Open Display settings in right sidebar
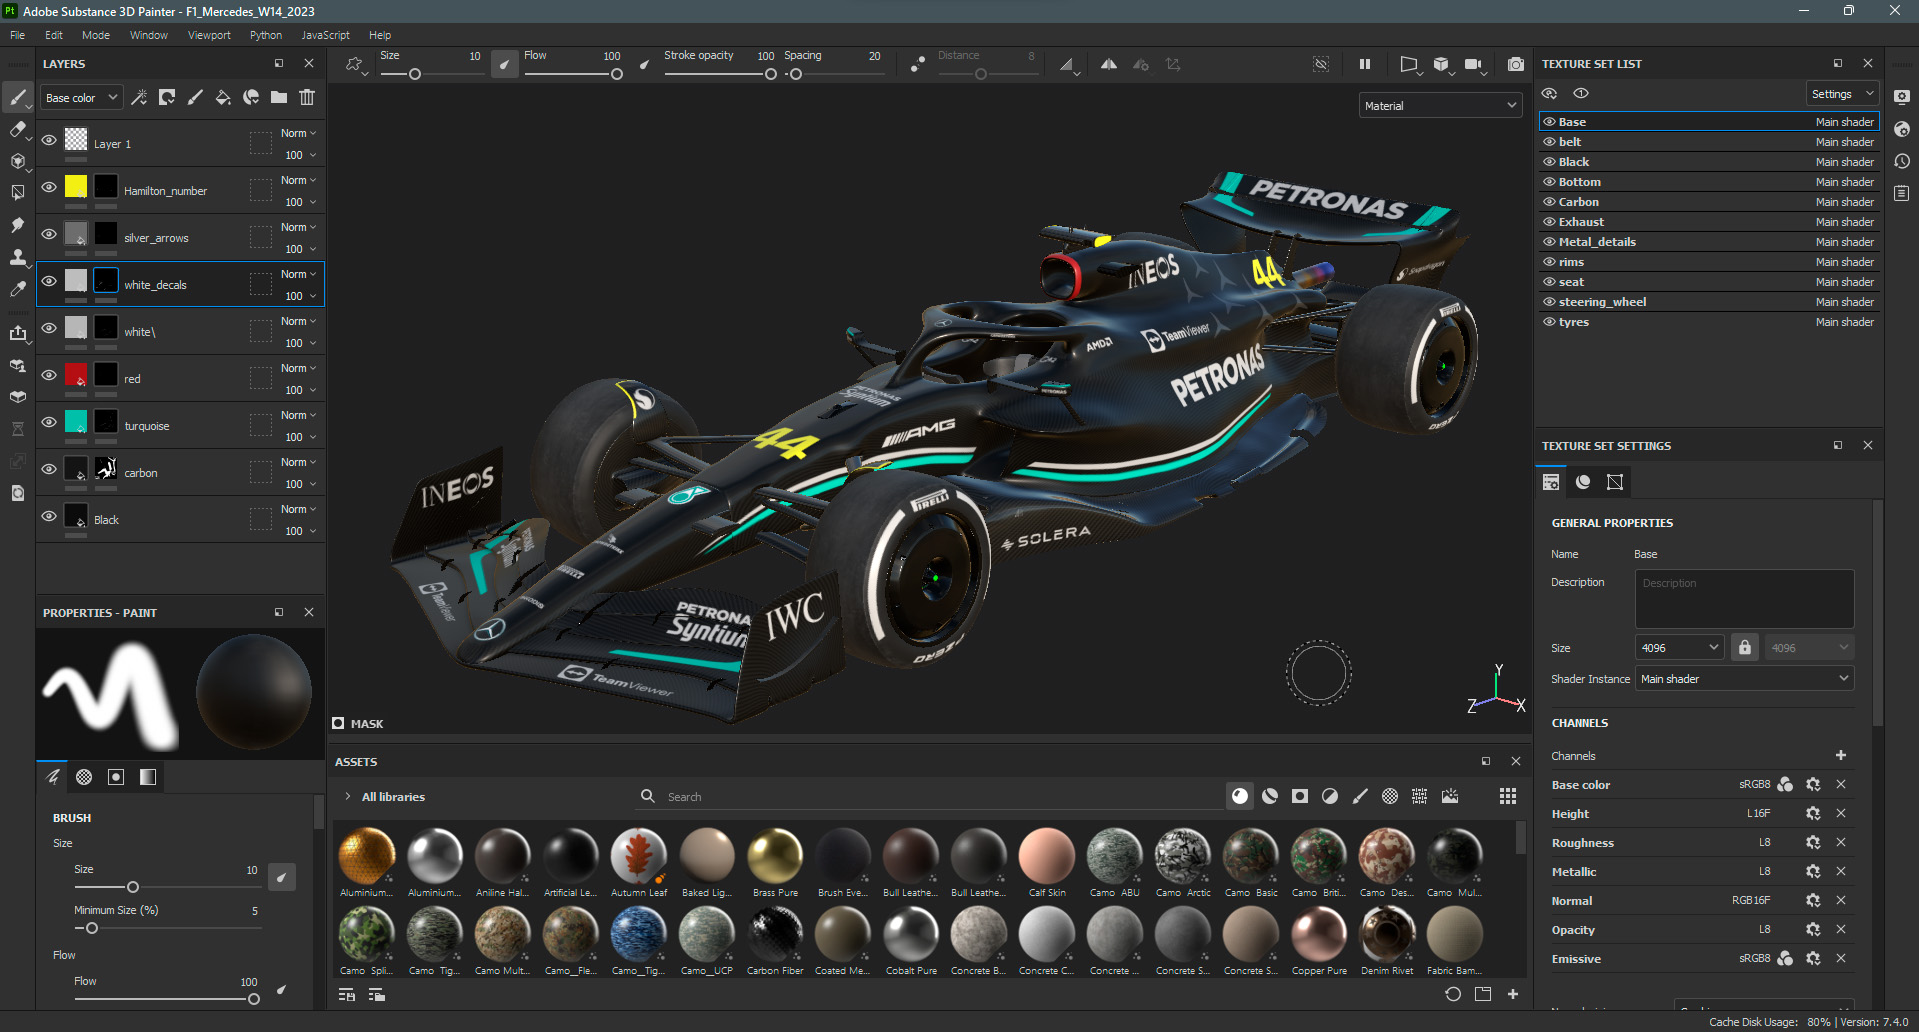This screenshot has height=1032, width=1919. tap(1902, 97)
